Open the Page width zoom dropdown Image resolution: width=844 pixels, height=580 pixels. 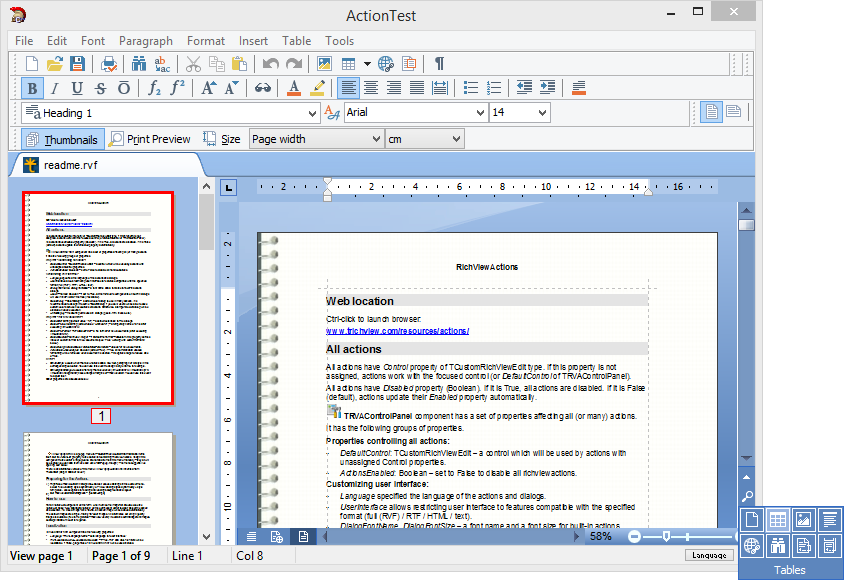click(376, 139)
